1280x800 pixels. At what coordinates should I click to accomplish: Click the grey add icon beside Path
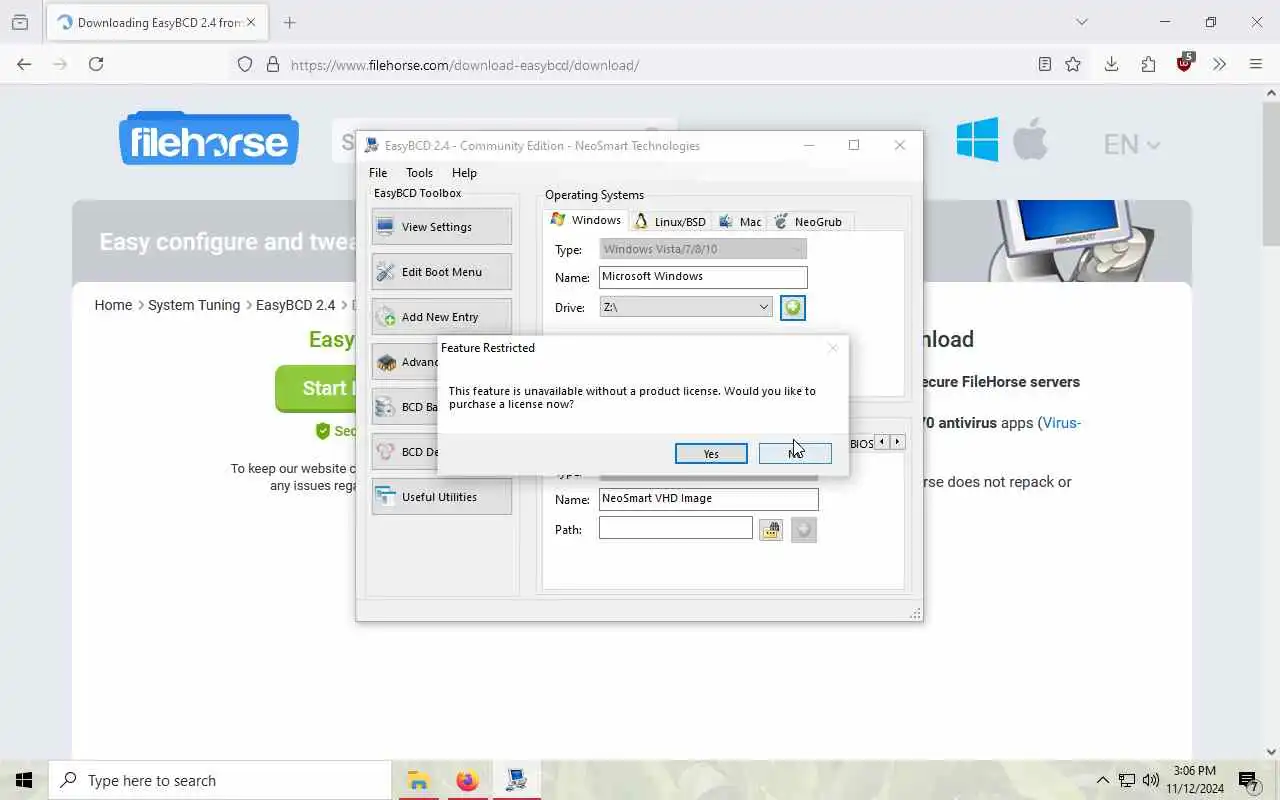tap(804, 530)
